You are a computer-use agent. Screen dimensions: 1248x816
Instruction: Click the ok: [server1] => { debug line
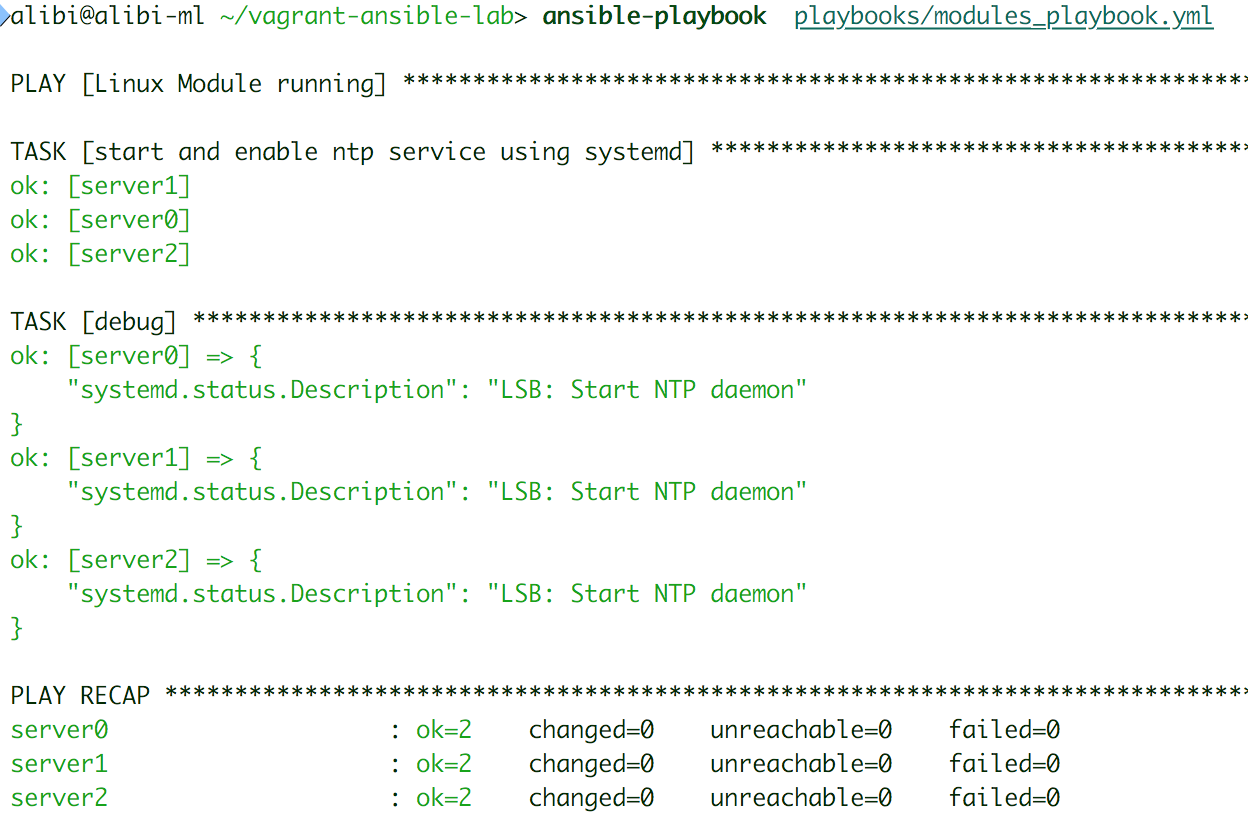(136, 458)
